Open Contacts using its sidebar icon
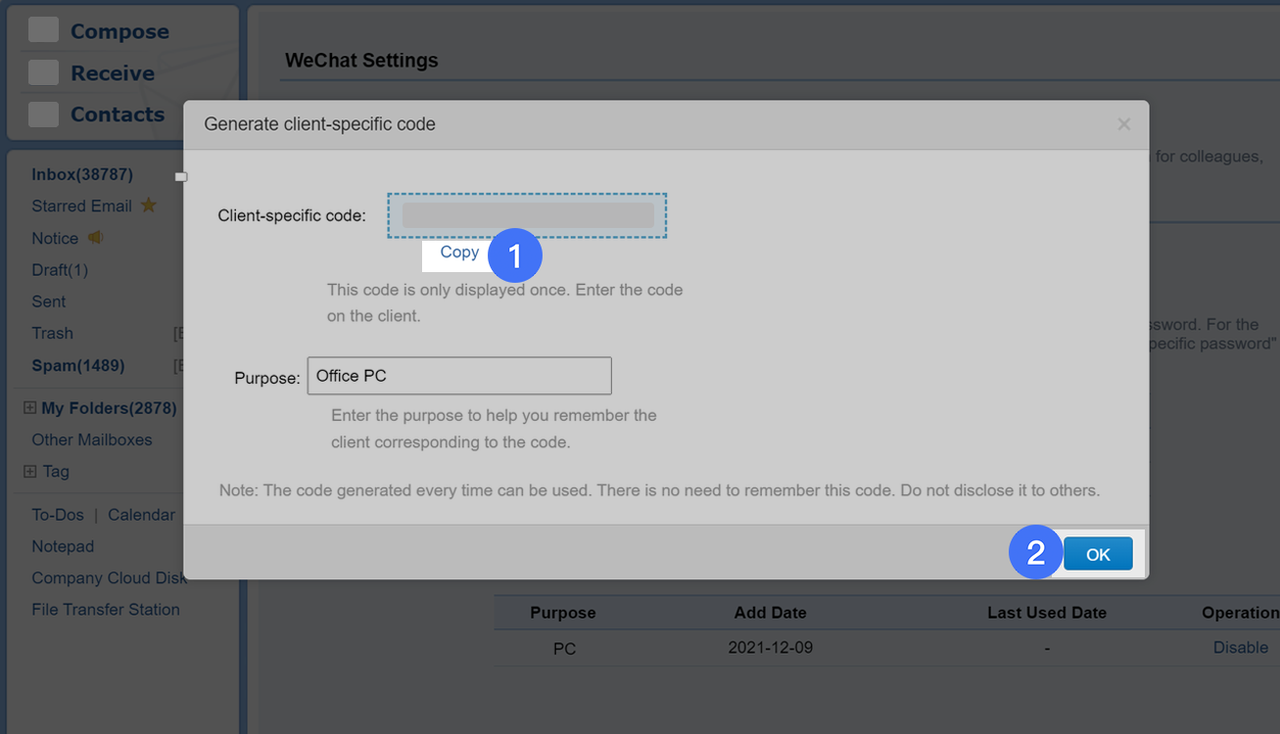Viewport: 1280px width, 734px height. (43, 114)
